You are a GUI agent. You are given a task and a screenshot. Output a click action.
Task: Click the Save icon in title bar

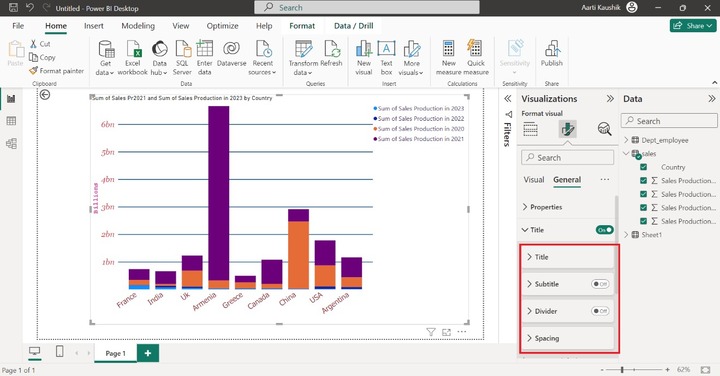[x=13, y=7]
